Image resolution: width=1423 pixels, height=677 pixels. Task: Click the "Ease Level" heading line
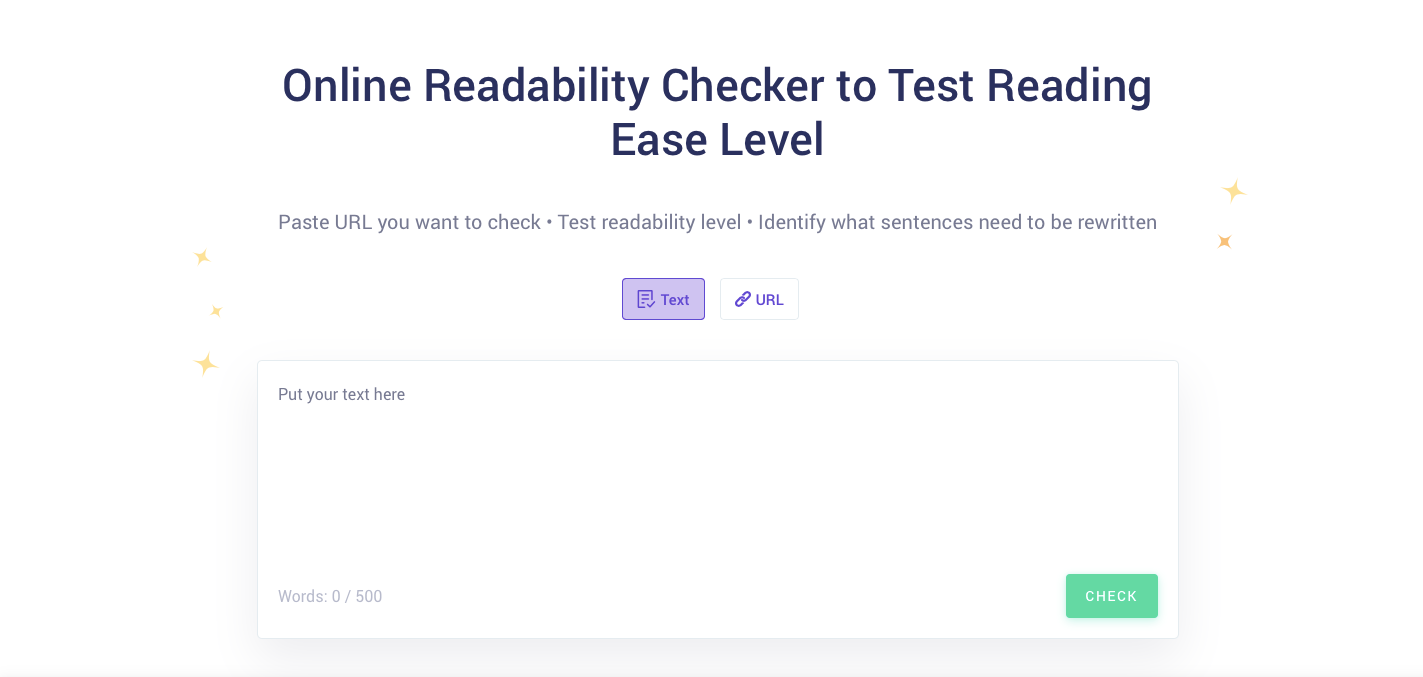click(x=717, y=140)
